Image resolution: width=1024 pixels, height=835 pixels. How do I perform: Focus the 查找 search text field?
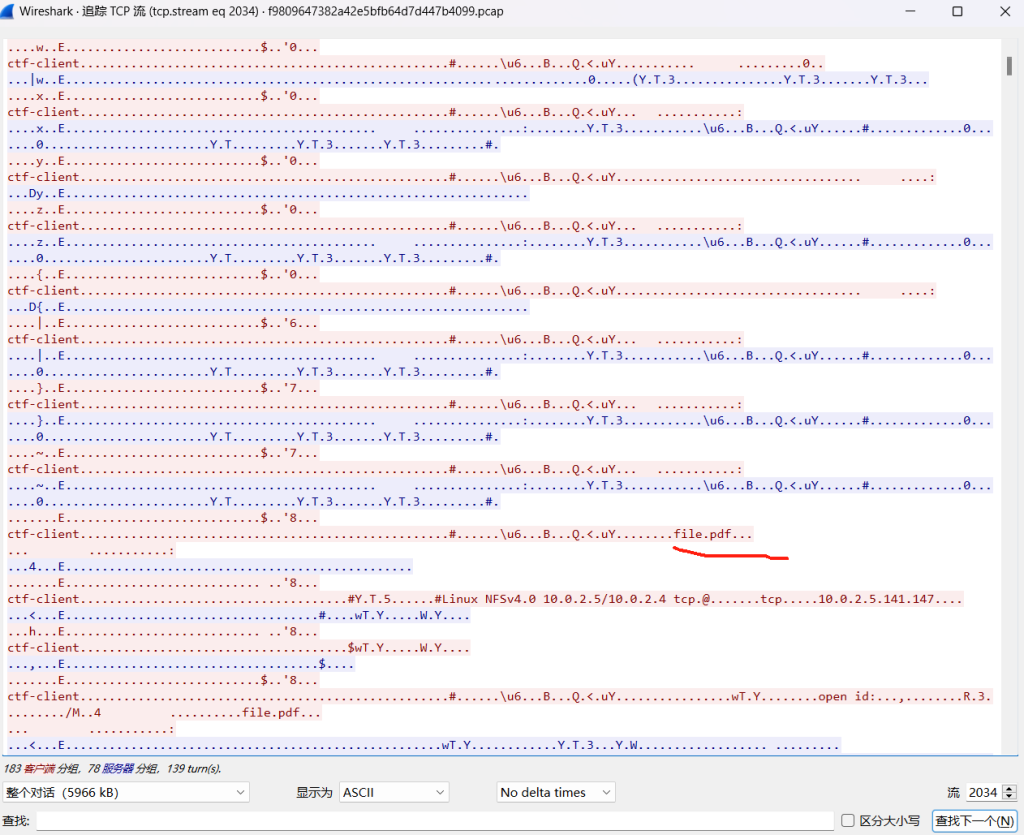pyautogui.click(x=435, y=820)
